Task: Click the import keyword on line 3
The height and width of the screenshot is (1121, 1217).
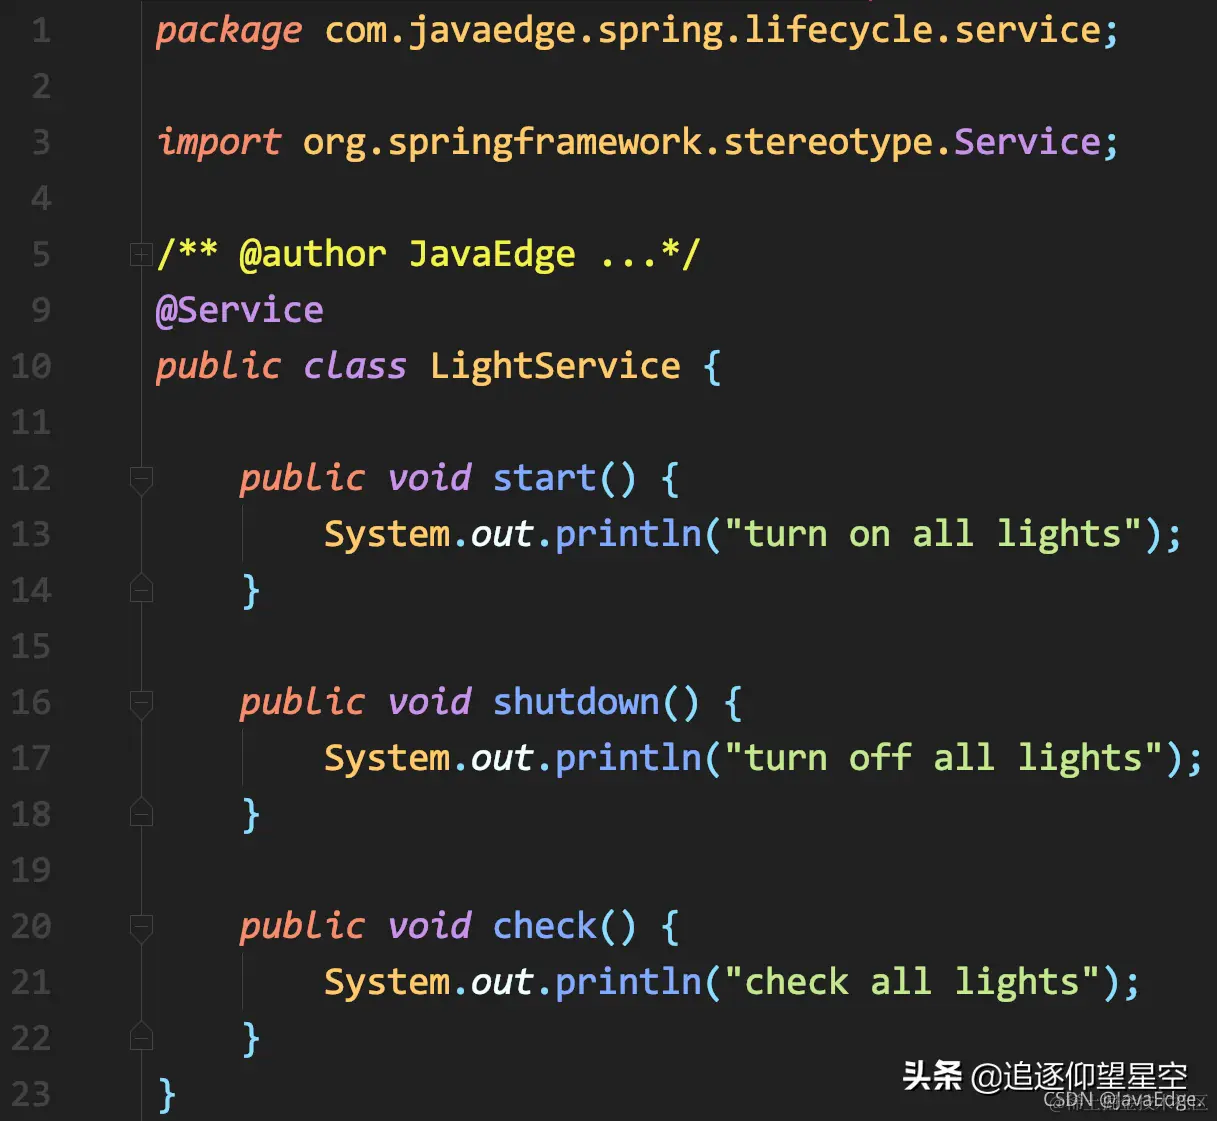Action: (219, 142)
